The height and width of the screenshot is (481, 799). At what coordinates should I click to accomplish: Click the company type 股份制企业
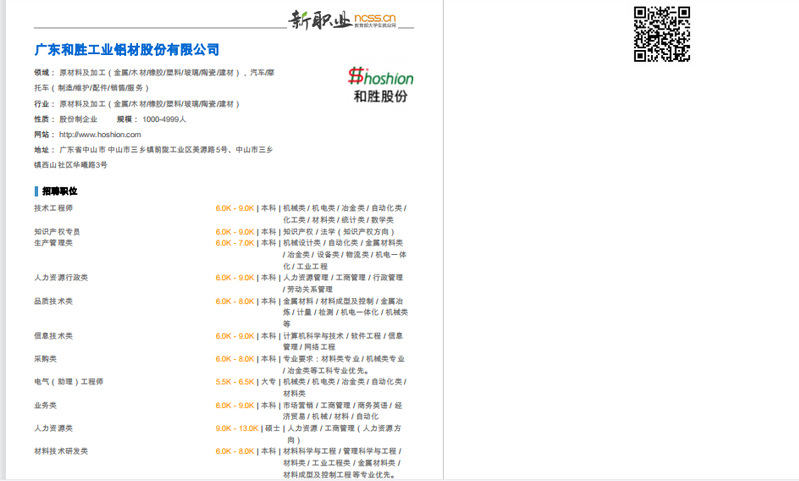coord(78,119)
